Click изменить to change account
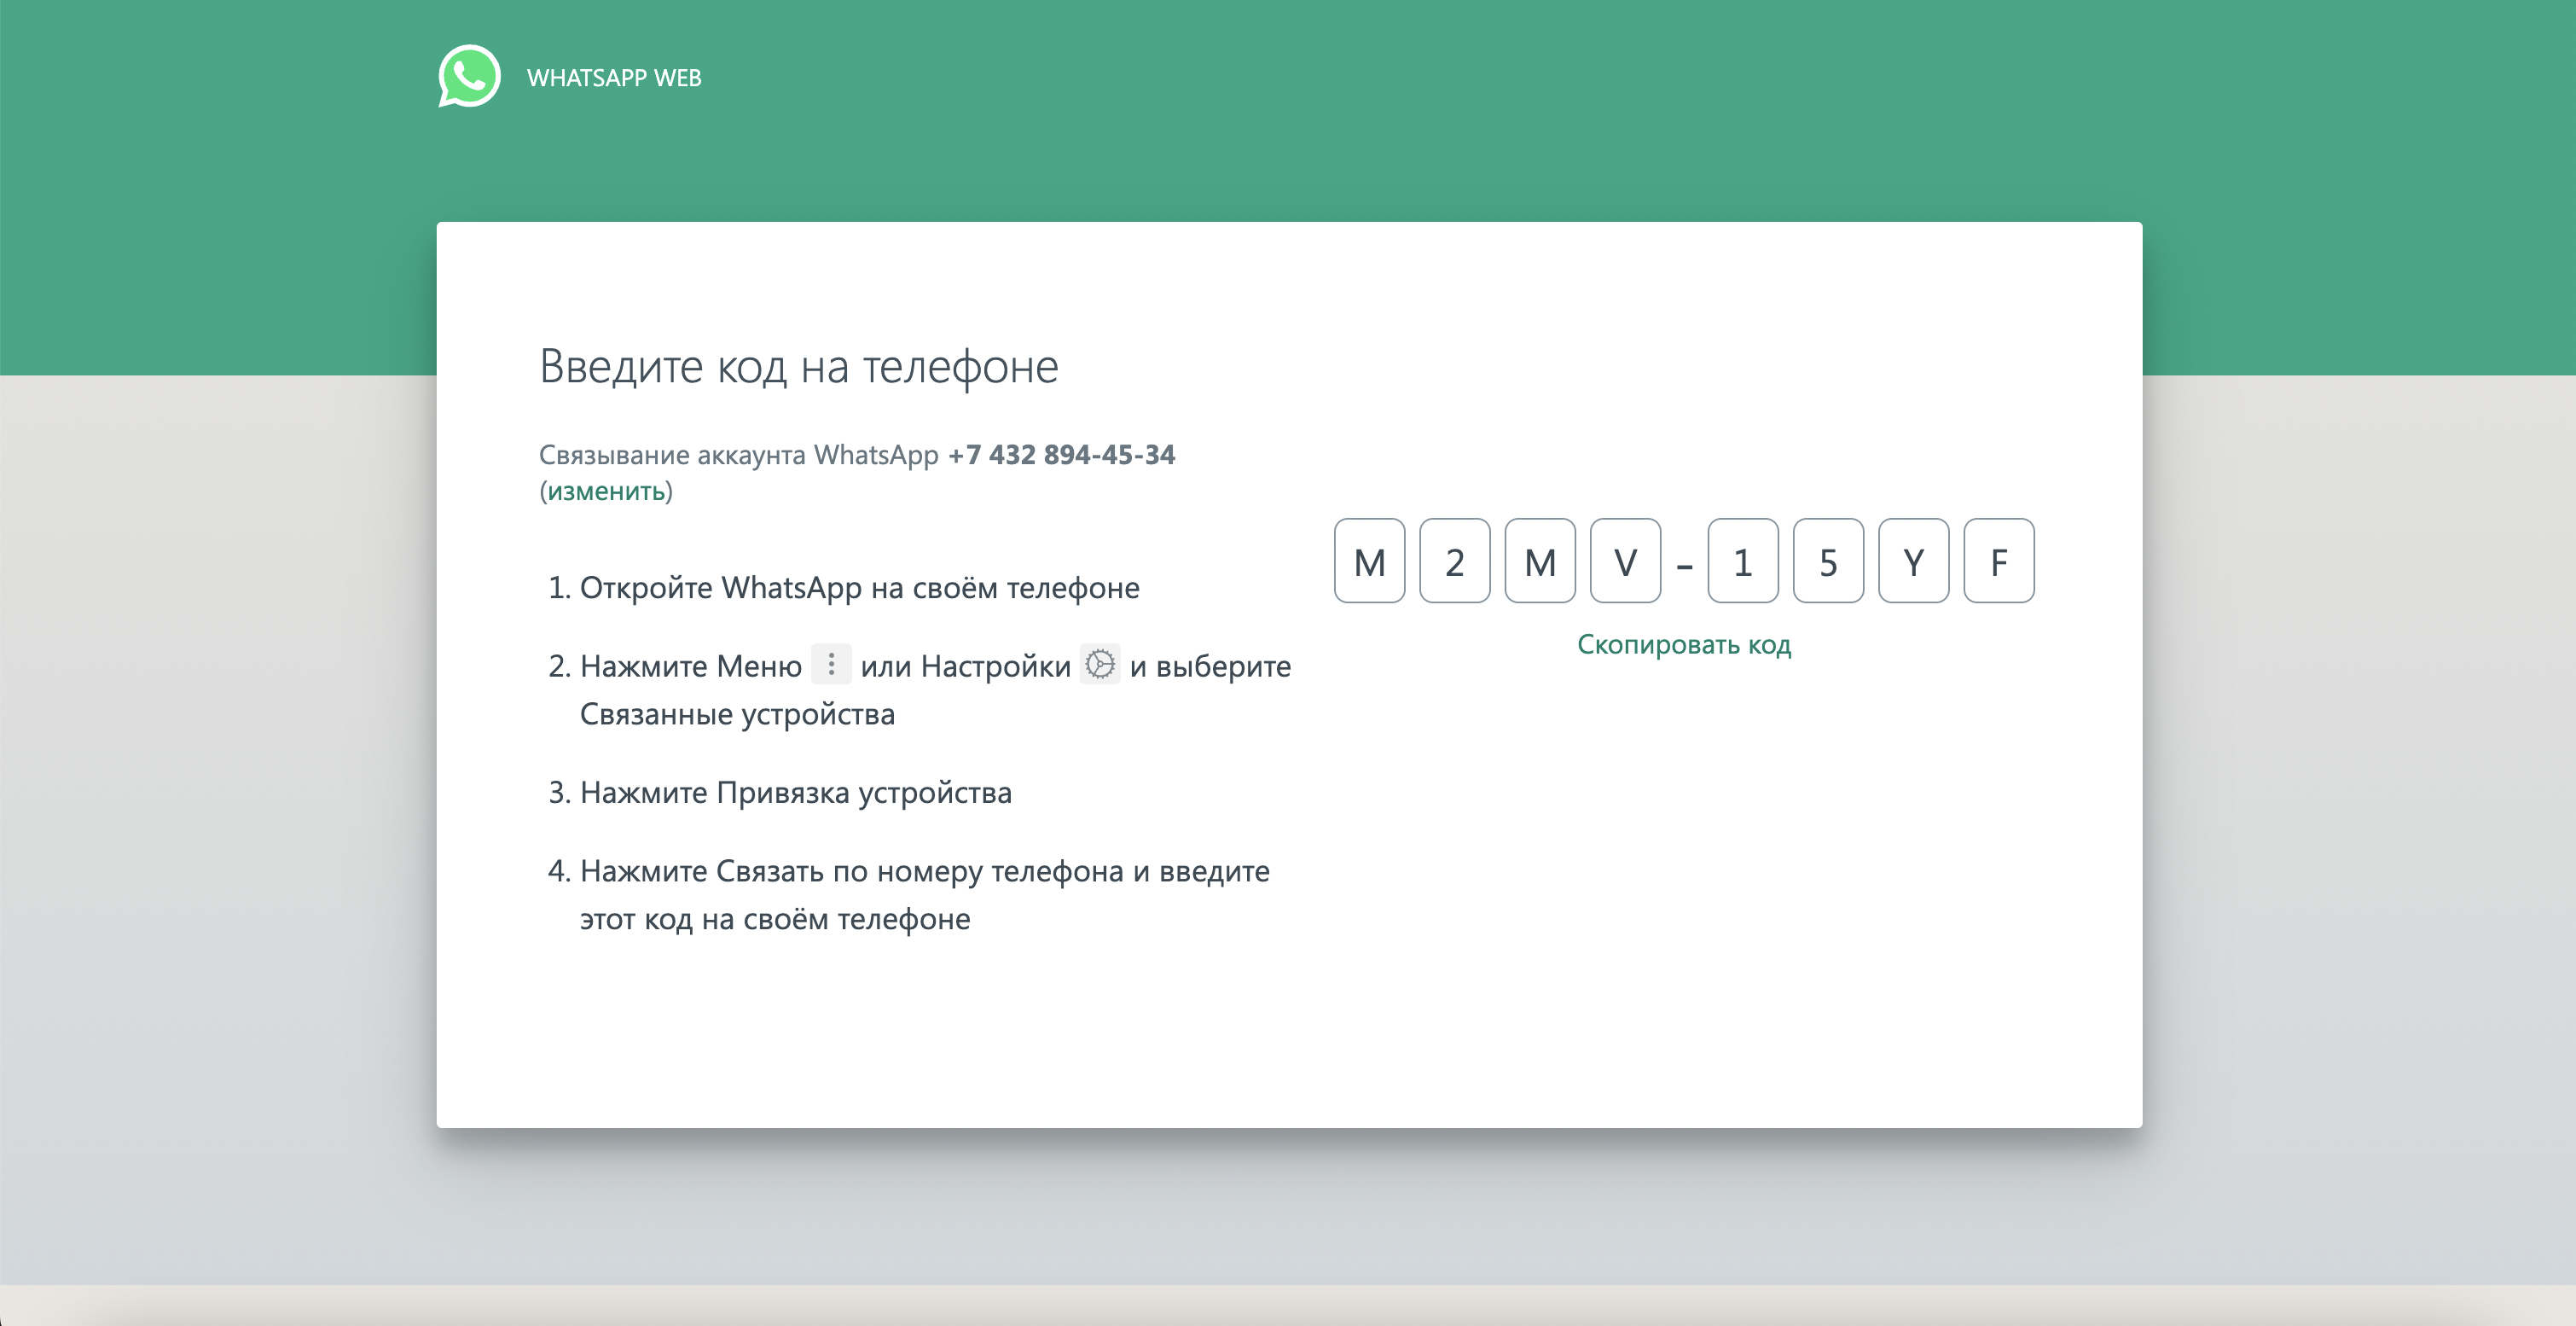The width and height of the screenshot is (2576, 1326). pos(603,491)
